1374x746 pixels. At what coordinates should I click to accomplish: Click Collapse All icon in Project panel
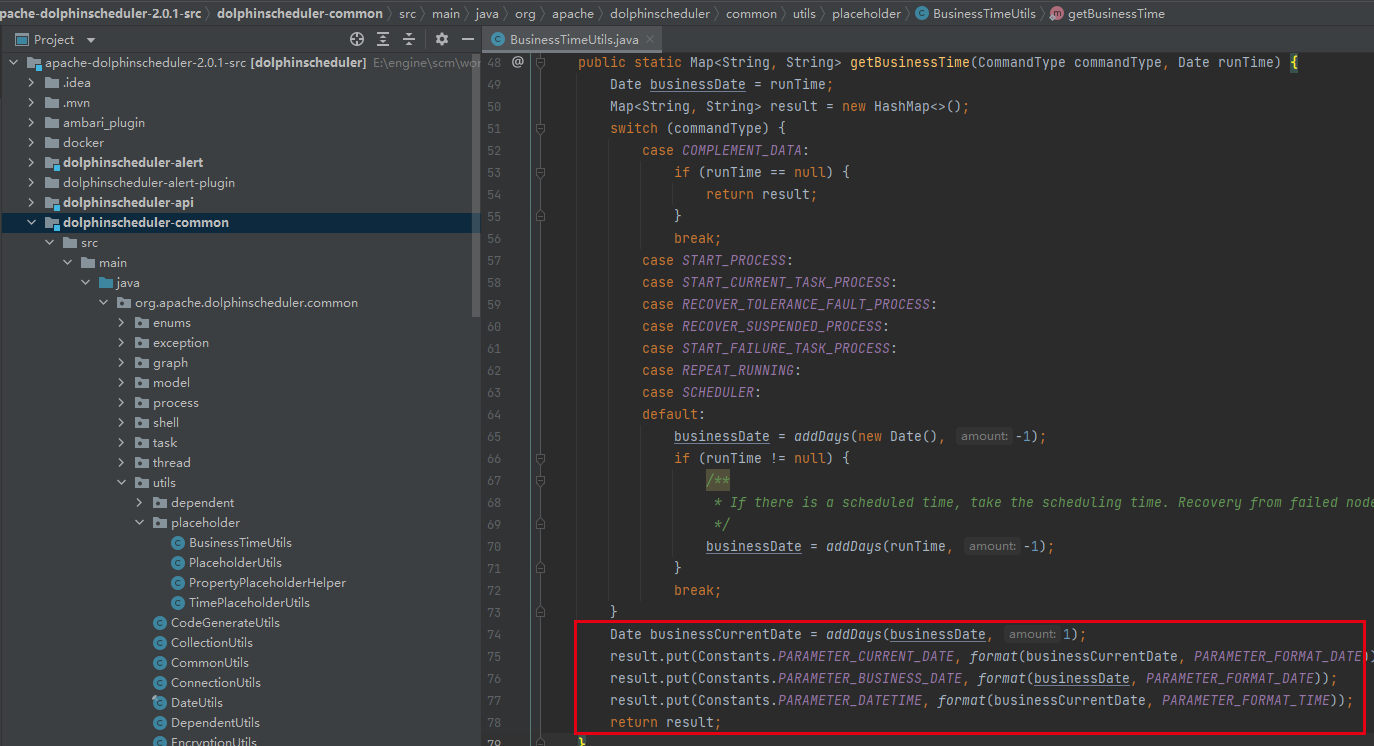(x=409, y=39)
